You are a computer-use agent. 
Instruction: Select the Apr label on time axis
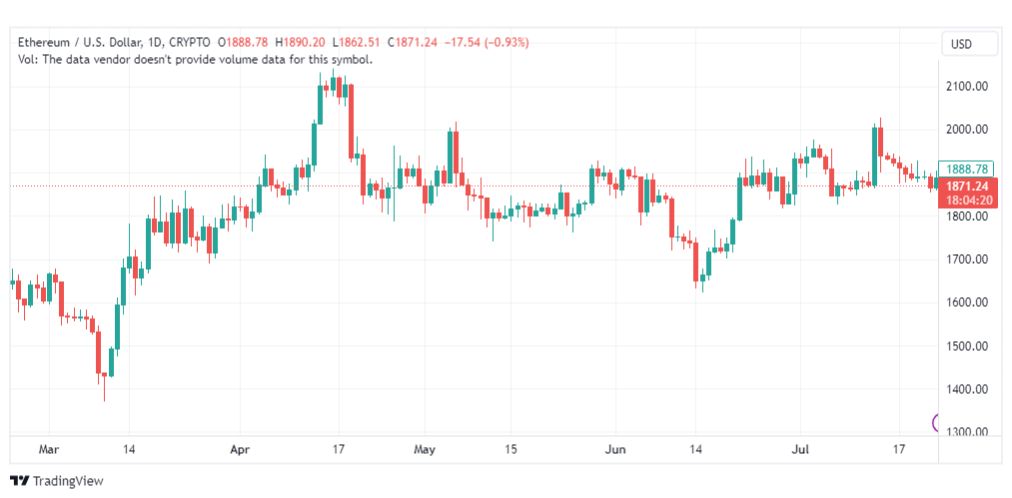pos(240,449)
